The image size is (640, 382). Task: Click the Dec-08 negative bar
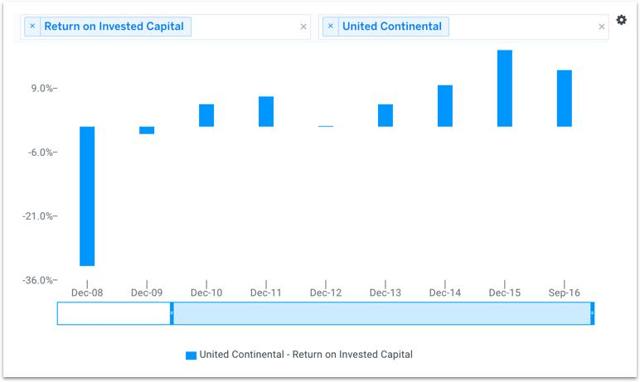click(x=87, y=196)
